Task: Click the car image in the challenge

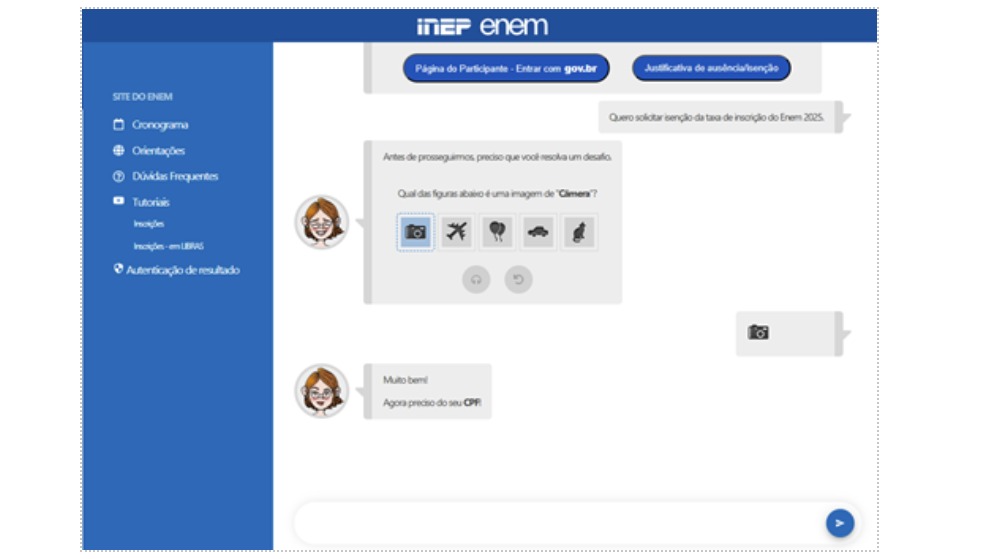Action: (x=538, y=232)
